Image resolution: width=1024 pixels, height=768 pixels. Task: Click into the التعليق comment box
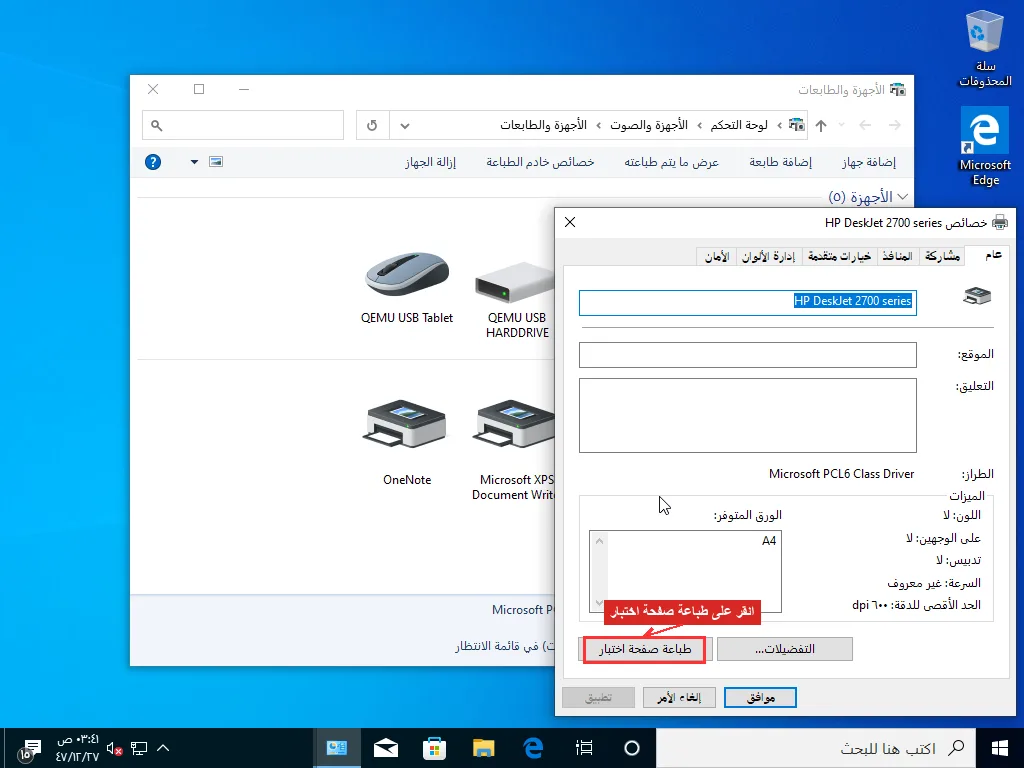pyautogui.click(x=748, y=415)
